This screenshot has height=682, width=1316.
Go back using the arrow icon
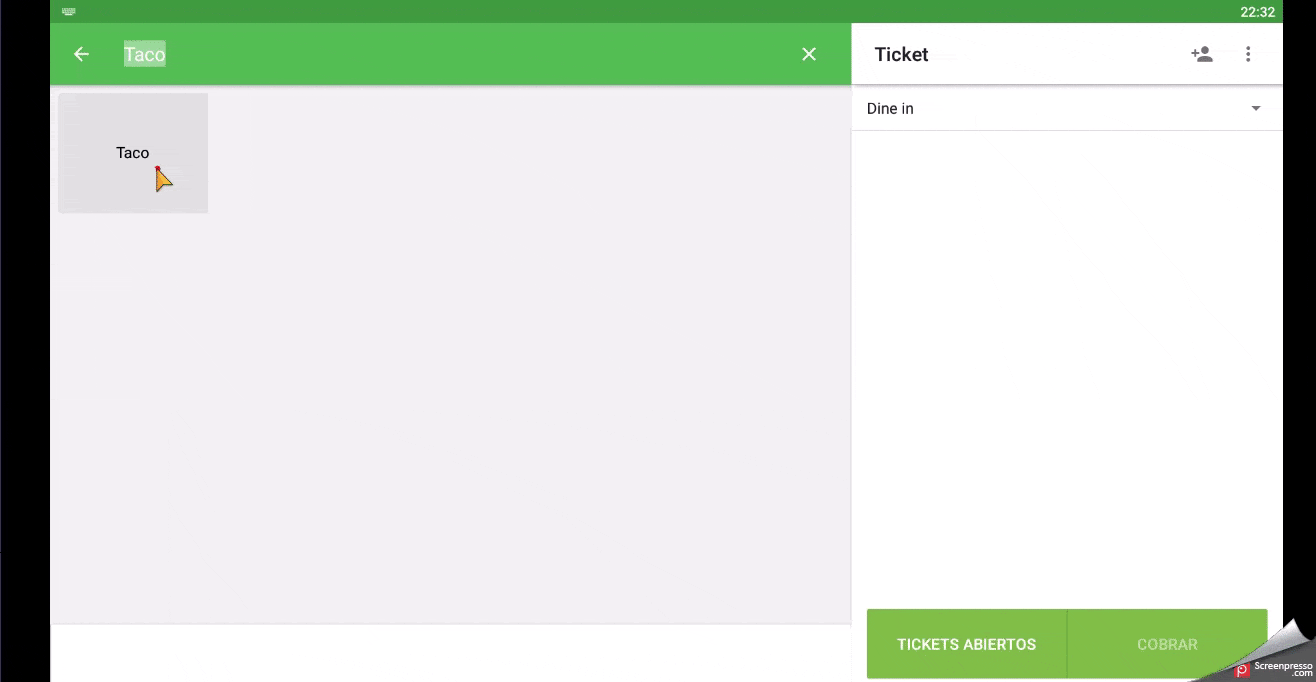pos(82,54)
